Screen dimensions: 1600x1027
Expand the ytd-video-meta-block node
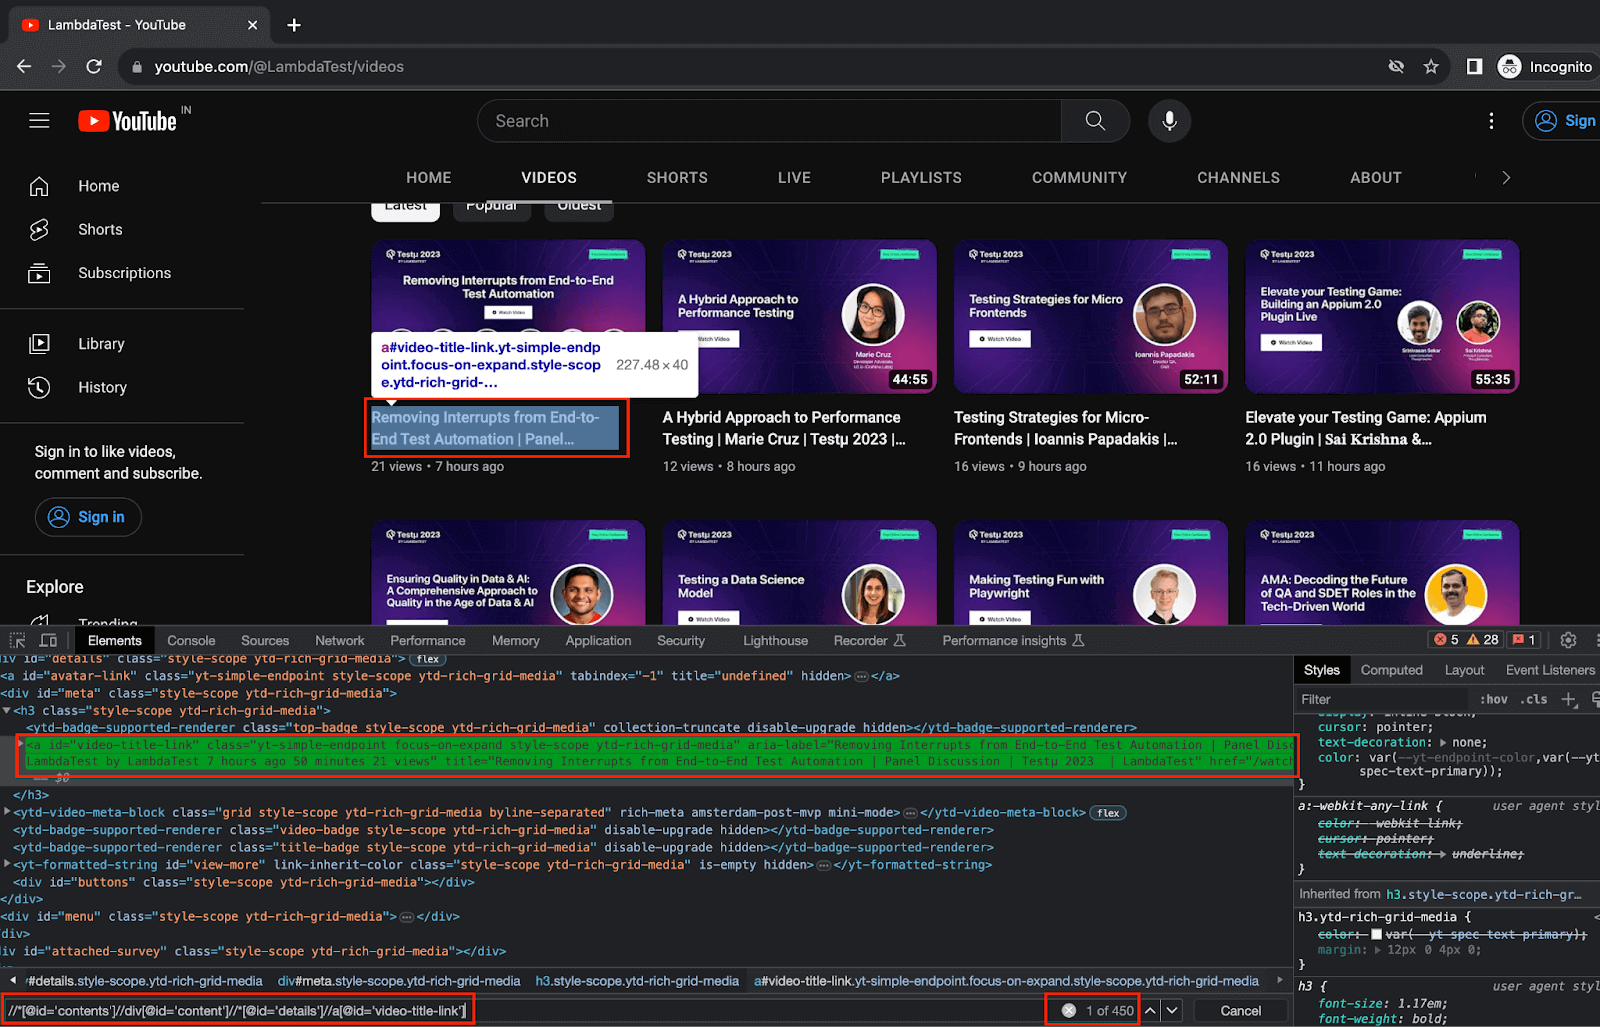[x=7, y=813]
